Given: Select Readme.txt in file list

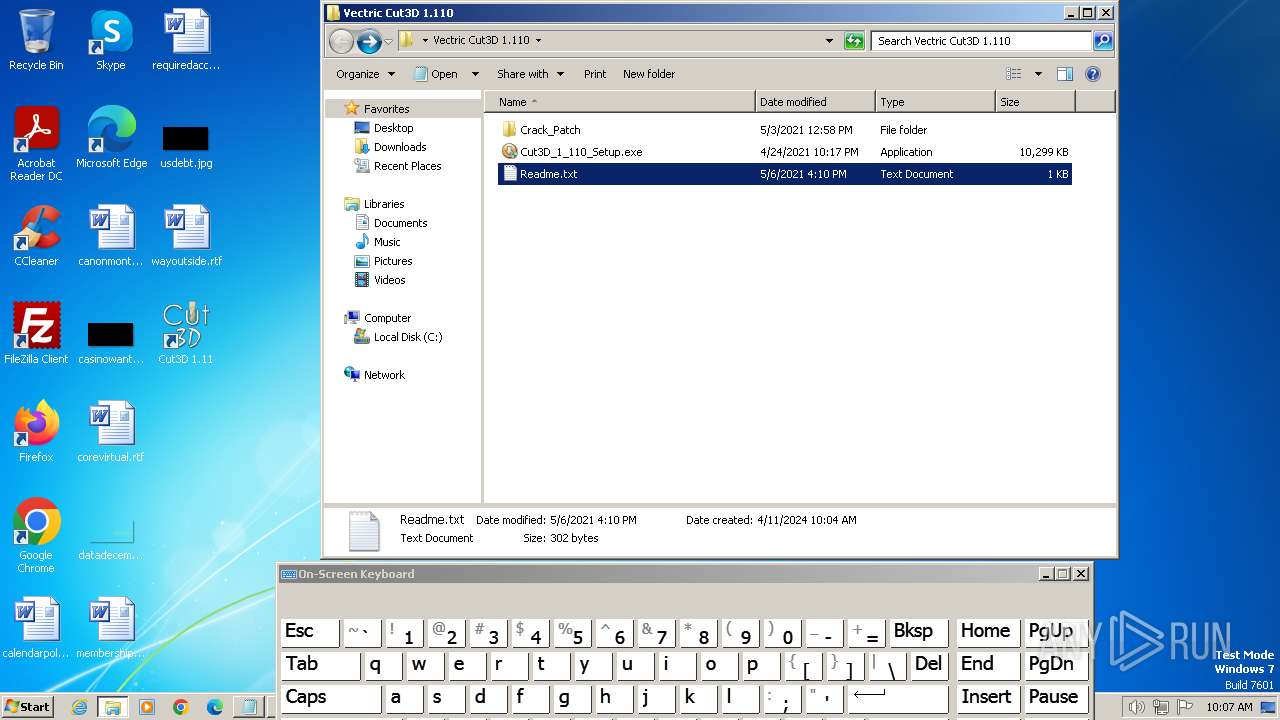Looking at the screenshot, I should tap(785, 174).
